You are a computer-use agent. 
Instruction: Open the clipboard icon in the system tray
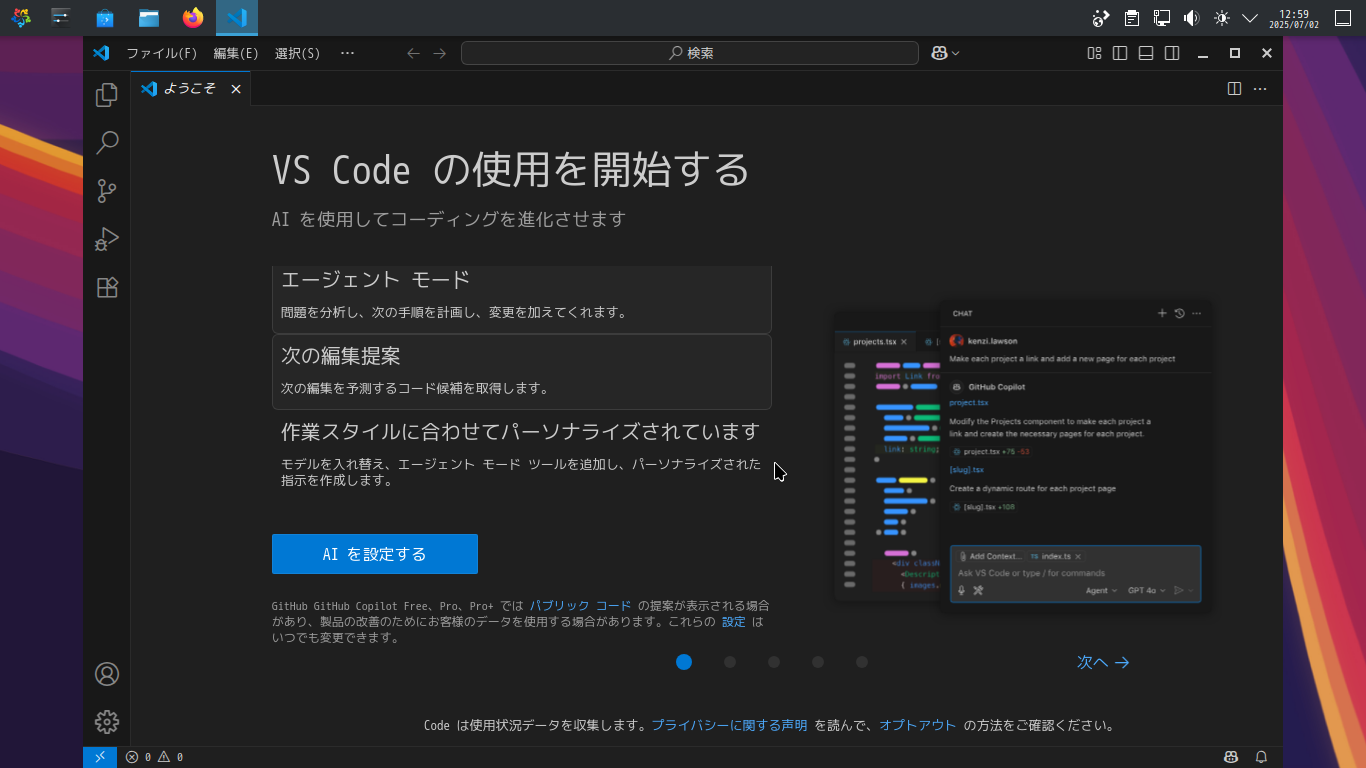[x=1131, y=18]
